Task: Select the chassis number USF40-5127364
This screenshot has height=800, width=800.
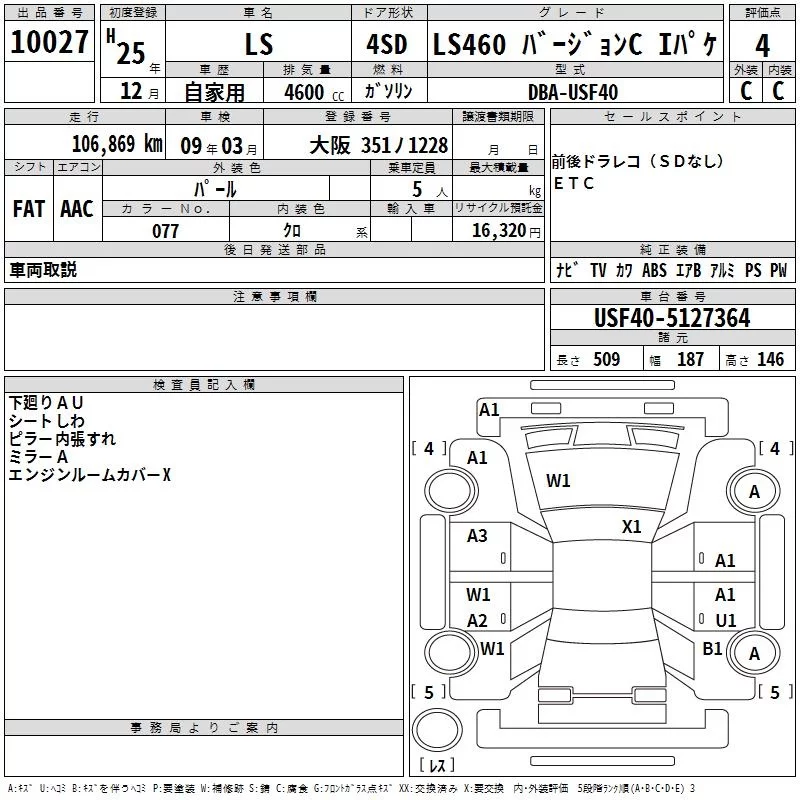Action: pos(671,318)
